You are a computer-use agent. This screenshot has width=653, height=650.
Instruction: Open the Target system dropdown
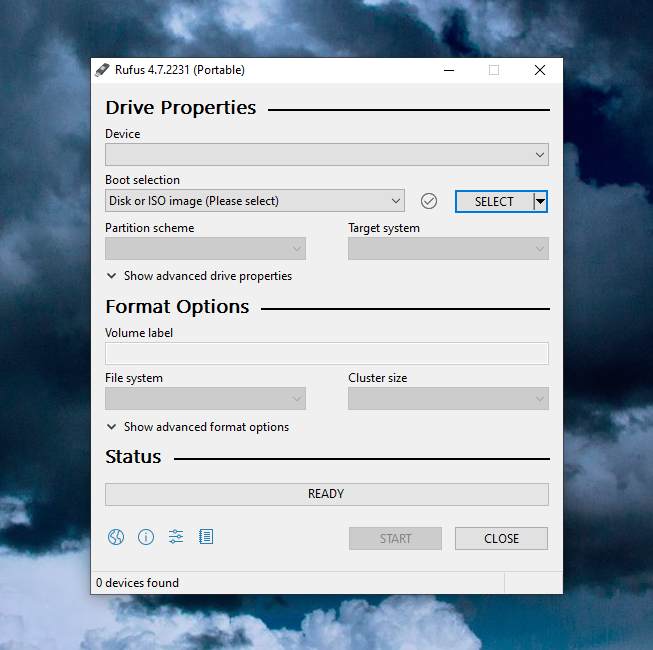tap(448, 249)
